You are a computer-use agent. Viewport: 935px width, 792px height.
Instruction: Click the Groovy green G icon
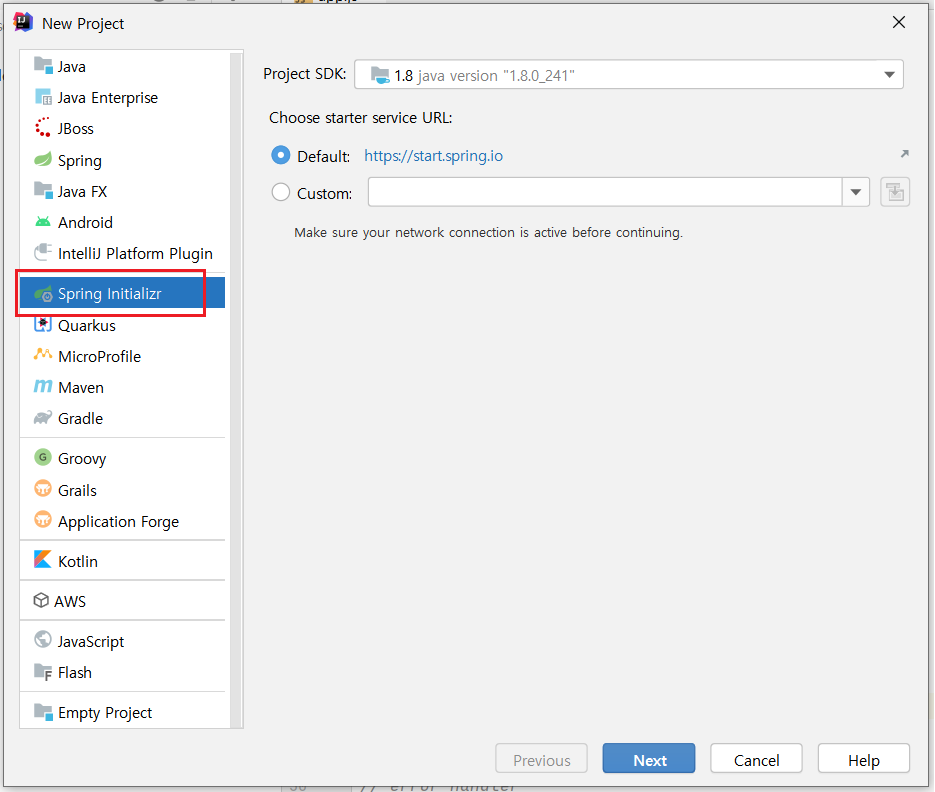[x=43, y=457]
